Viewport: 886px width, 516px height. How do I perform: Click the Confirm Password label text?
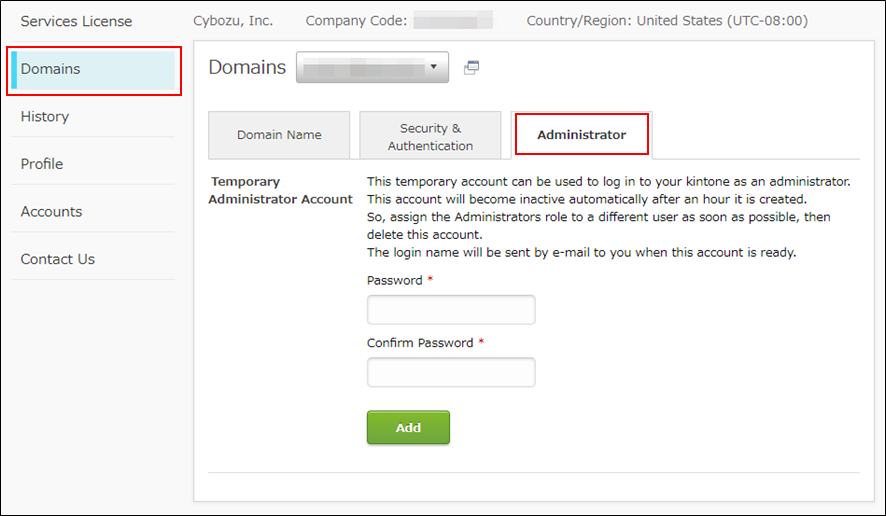pos(420,343)
